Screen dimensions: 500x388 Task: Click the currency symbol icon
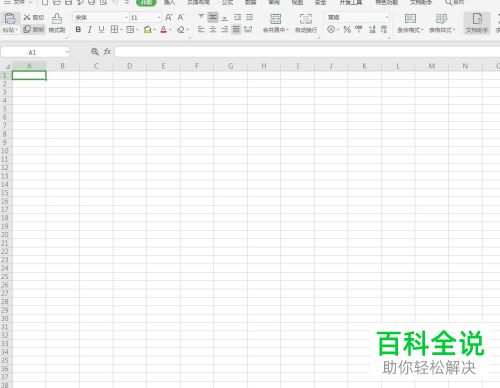pos(331,29)
